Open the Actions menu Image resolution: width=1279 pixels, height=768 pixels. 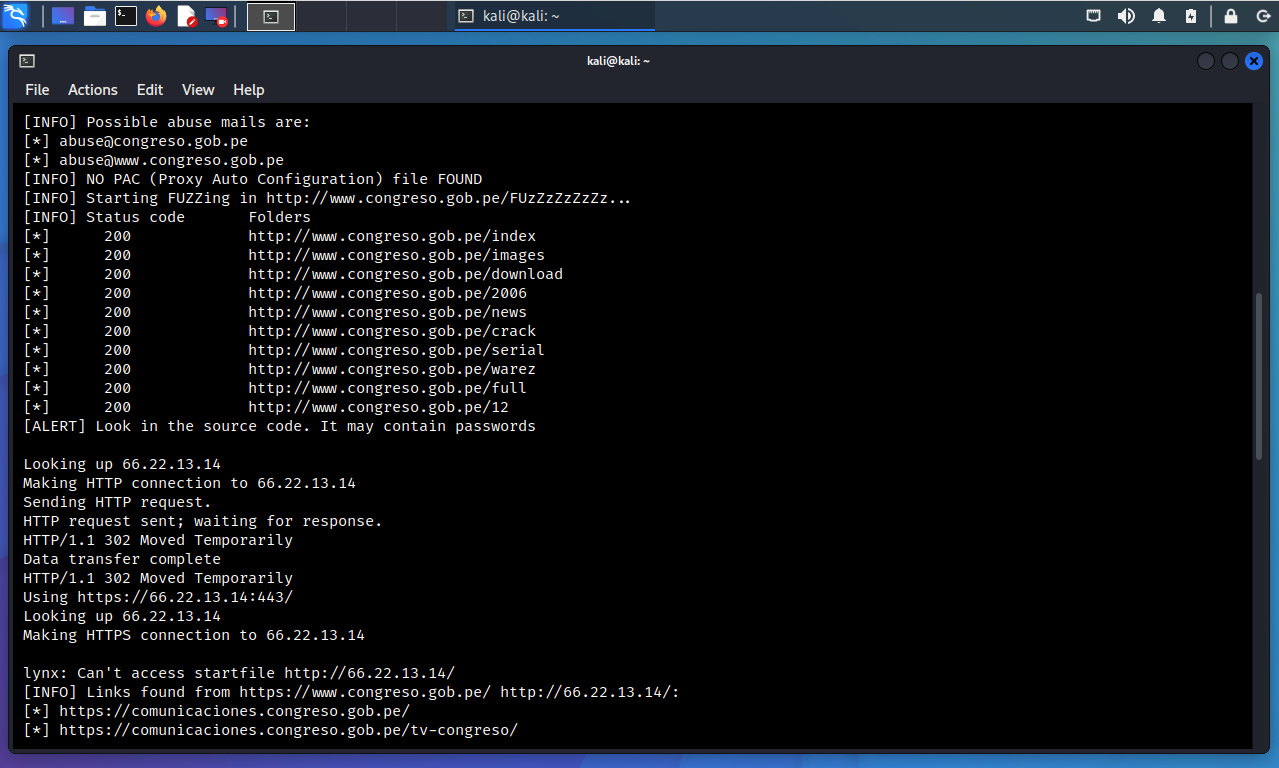[93, 90]
